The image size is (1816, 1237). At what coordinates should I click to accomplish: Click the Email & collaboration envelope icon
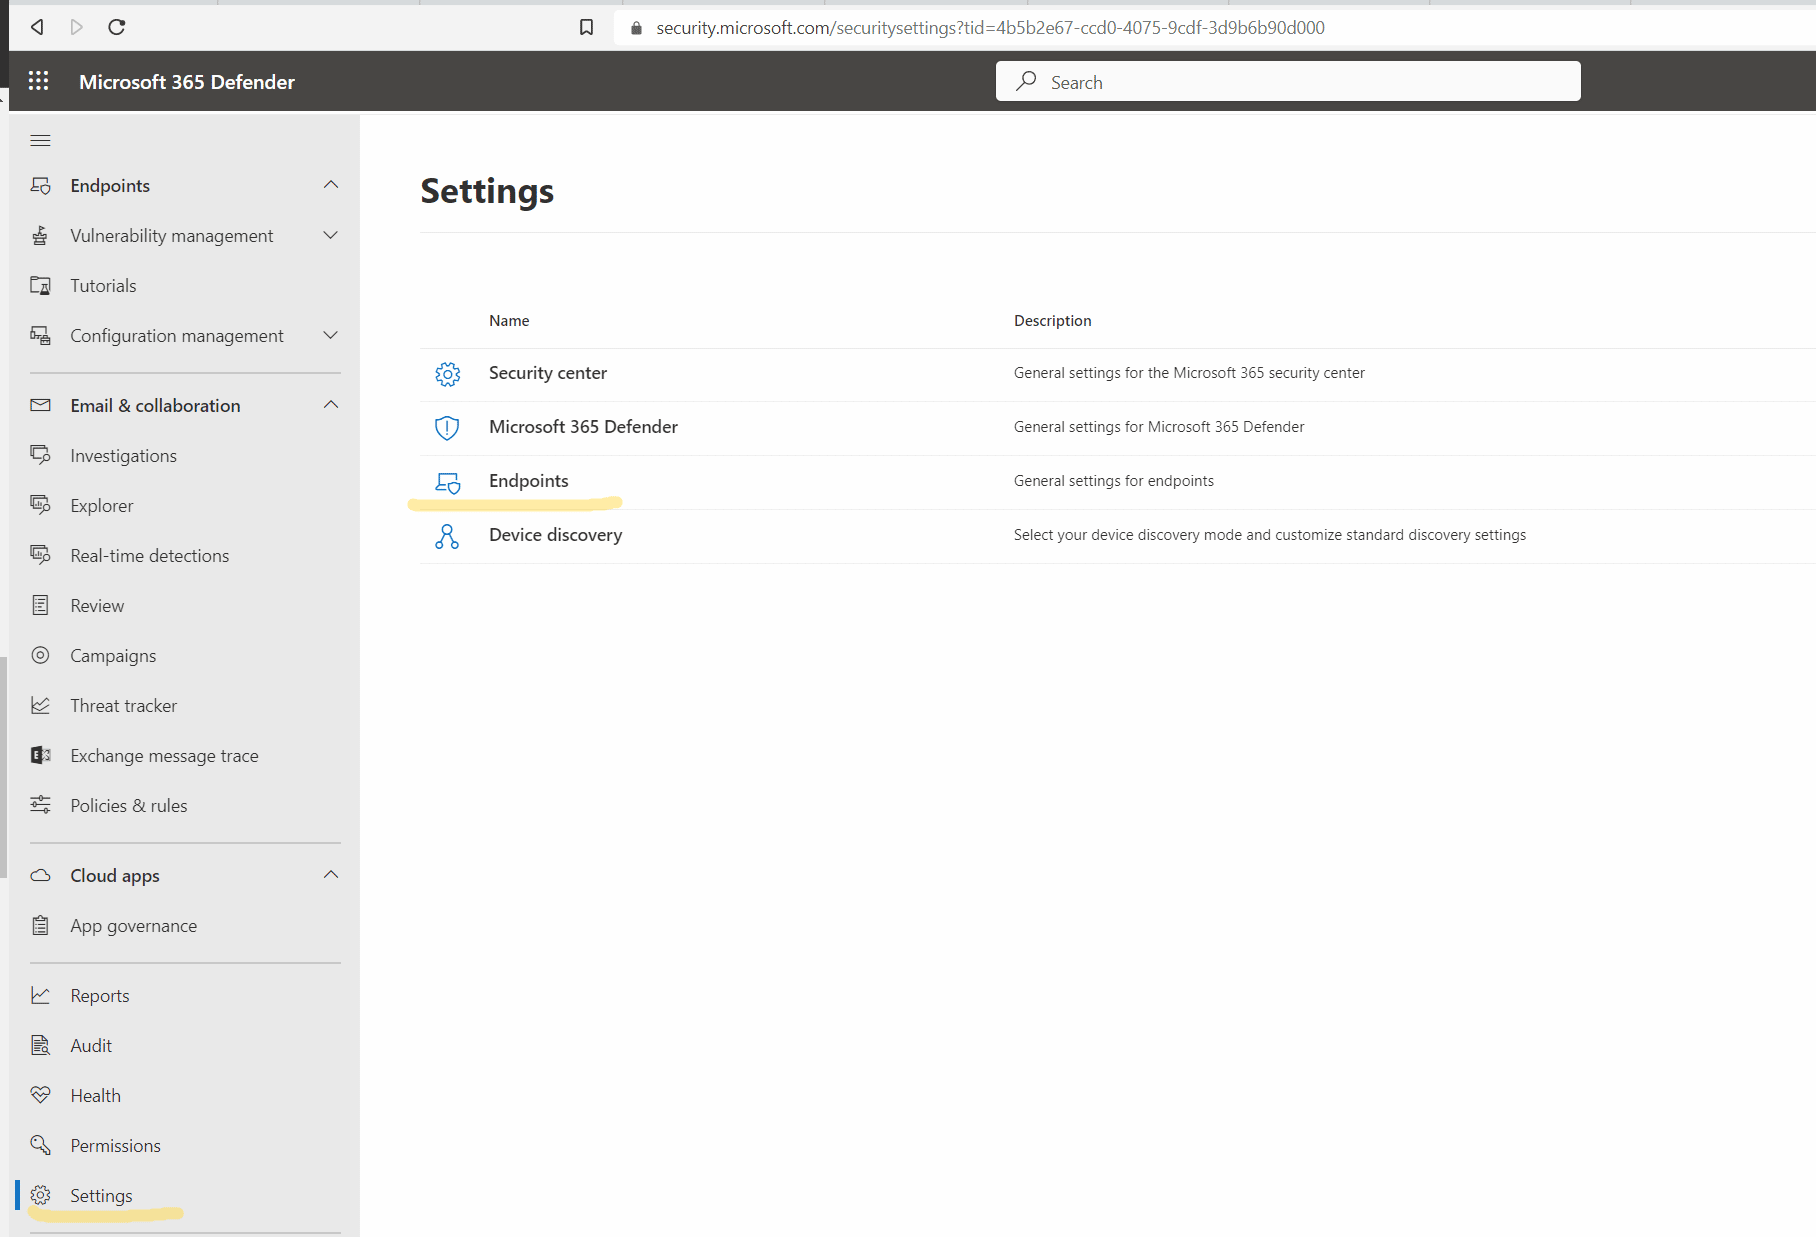click(x=40, y=405)
